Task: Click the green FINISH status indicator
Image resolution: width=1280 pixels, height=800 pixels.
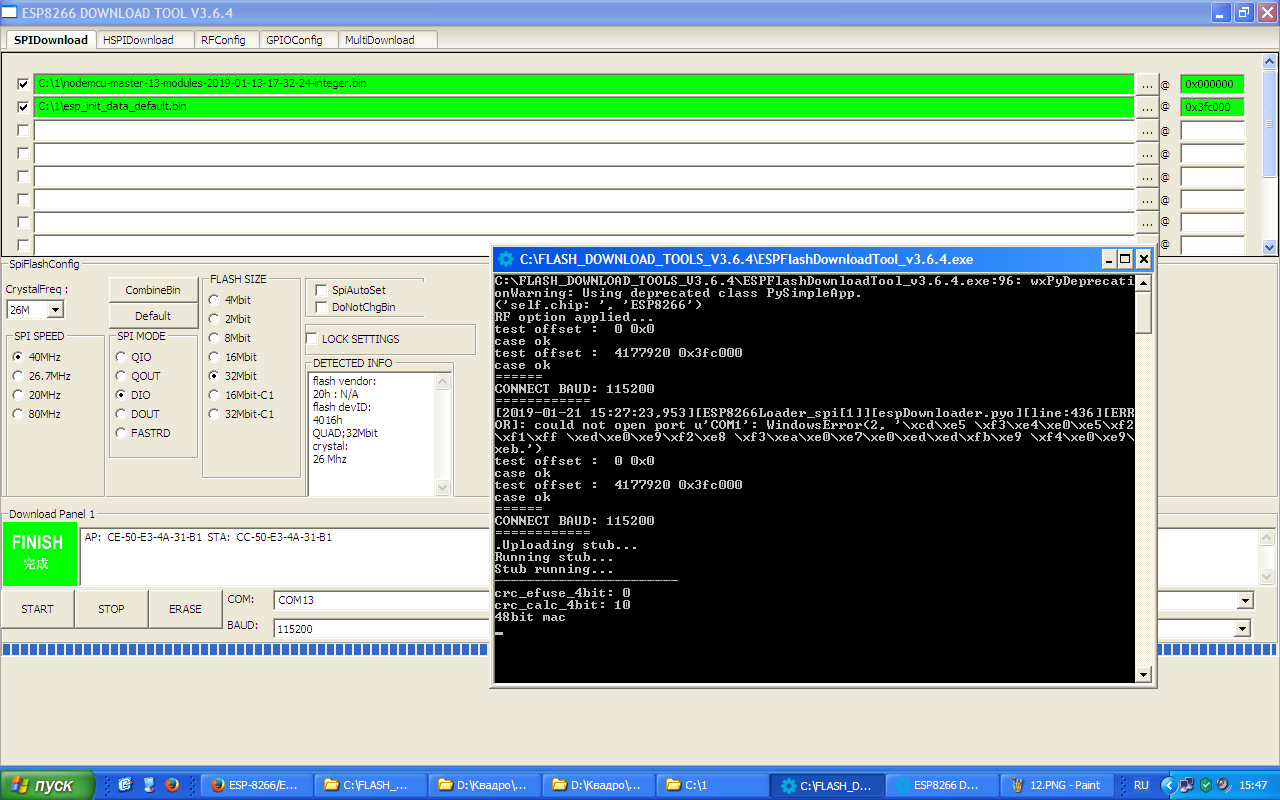Action: (x=39, y=553)
